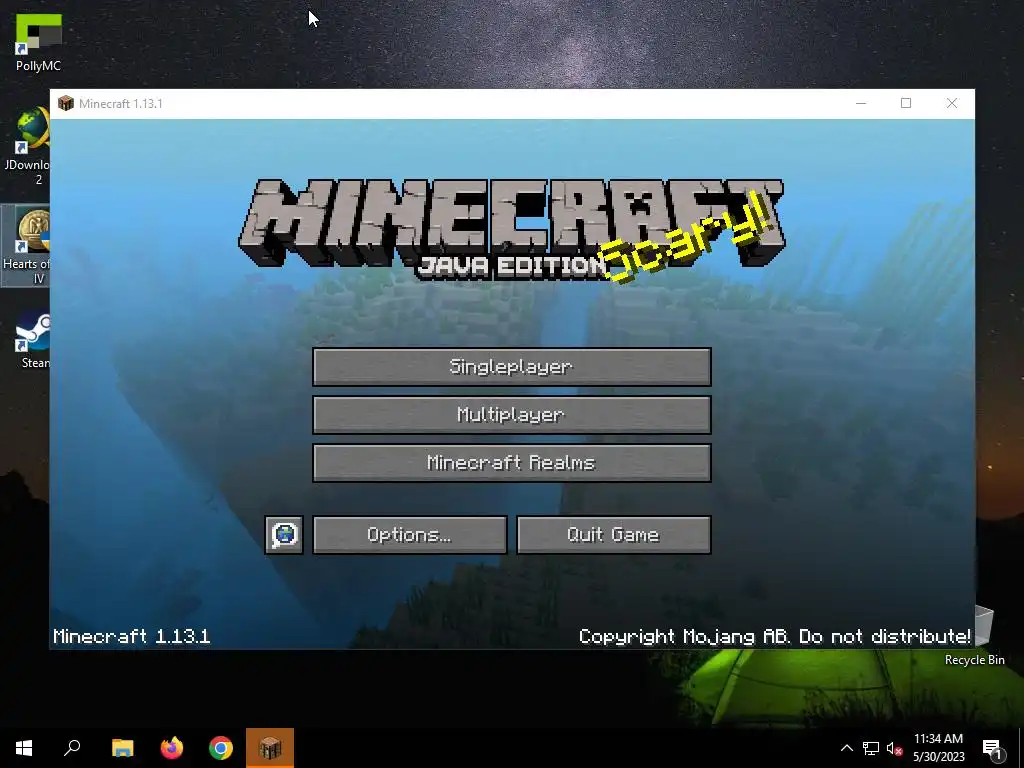Close the Minecraft 1.13.1 window
Viewport: 1024px width, 768px height.
click(952, 103)
